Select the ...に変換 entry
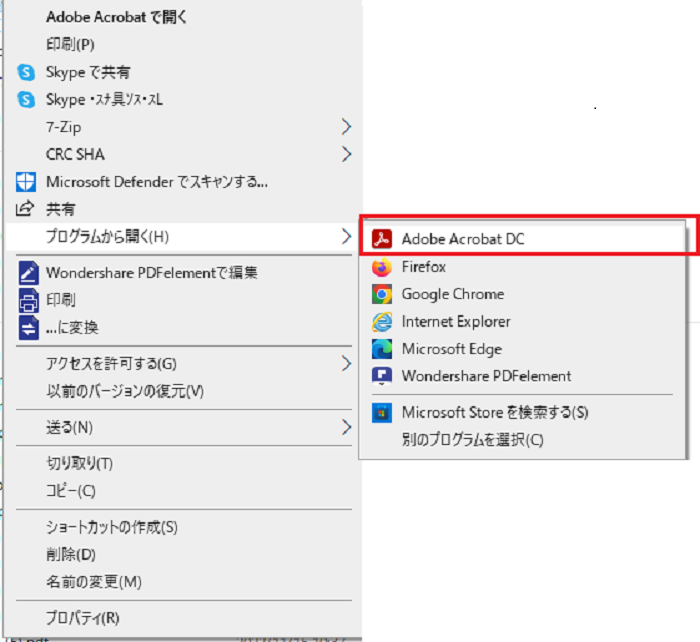The height and width of the screenshot is (642, 700). [x=72, y=328]
